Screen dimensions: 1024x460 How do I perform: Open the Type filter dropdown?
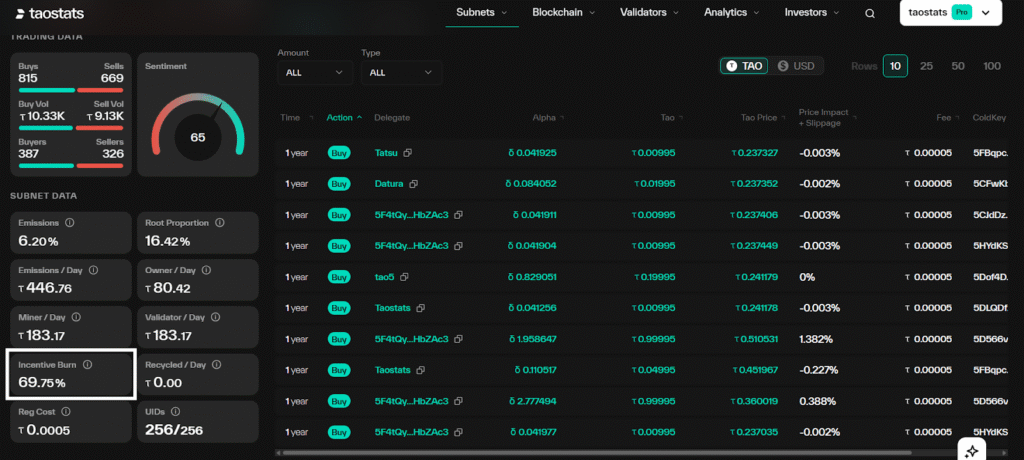[x=401, y=72]
